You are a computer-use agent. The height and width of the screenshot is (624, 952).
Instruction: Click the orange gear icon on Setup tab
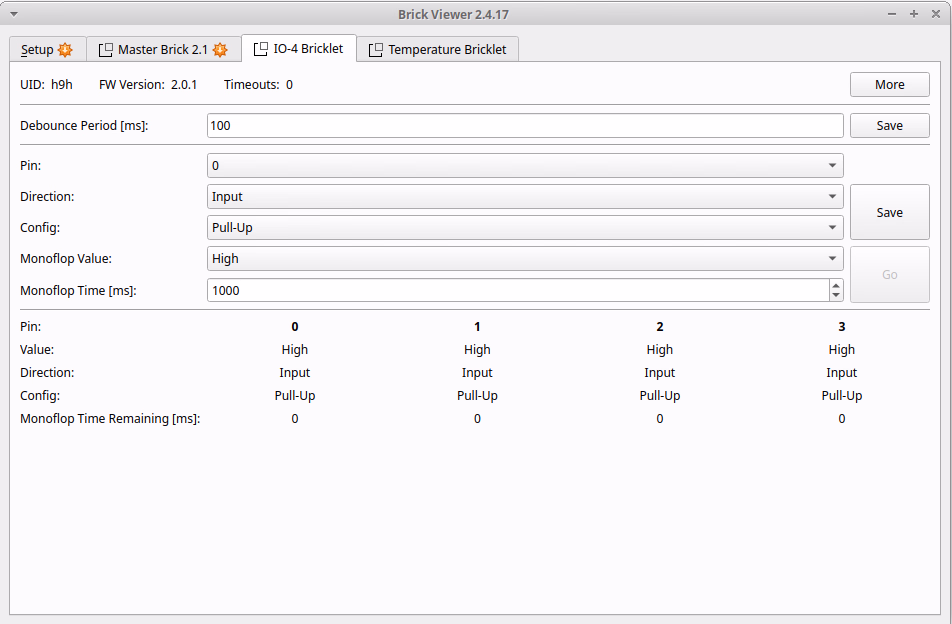(65, 49)
